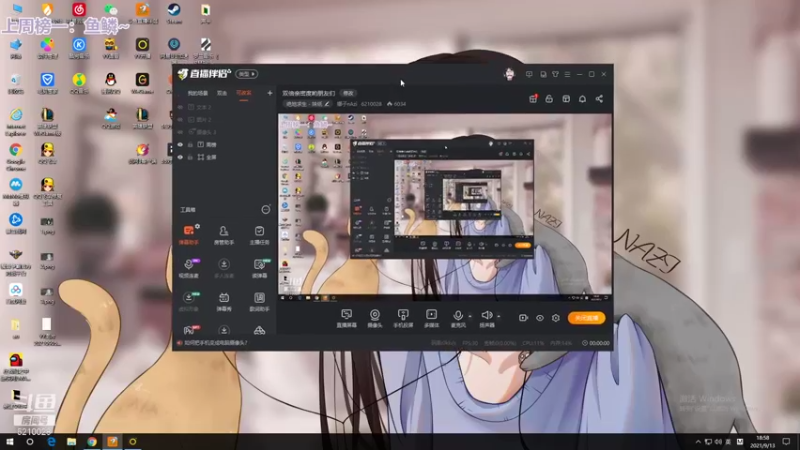Image resolution: width=800 pixels, height=450 pixels.
Task: Select the 全屏 source row
Action: (x=224, y=157)
